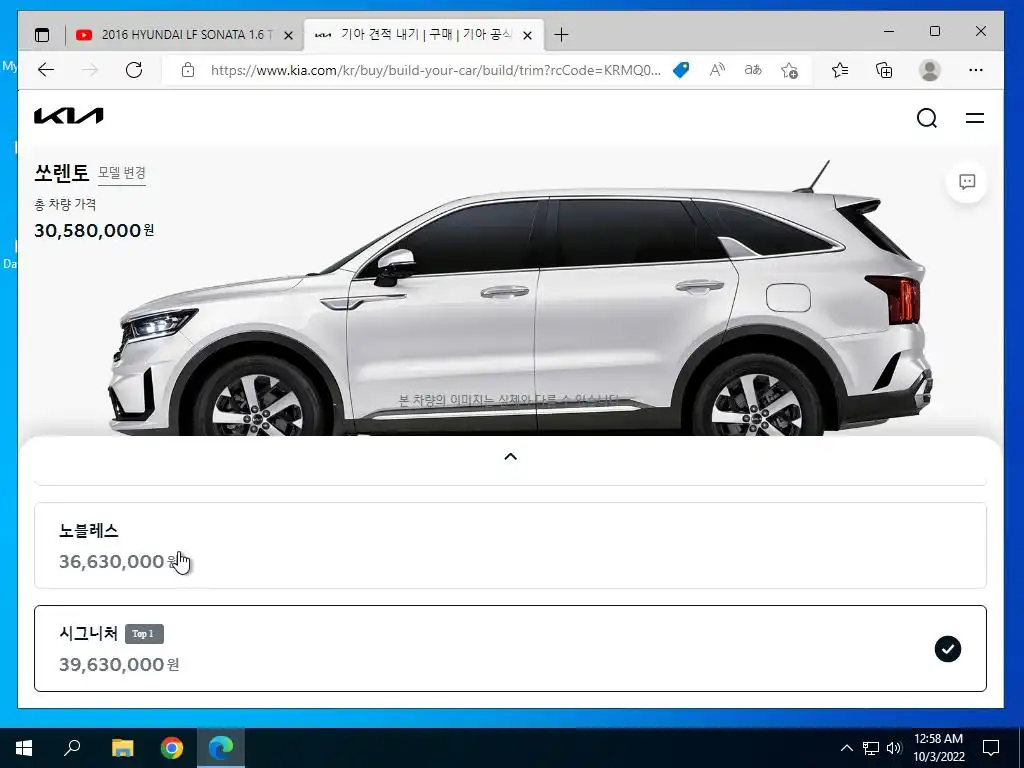
Task: Open the chat assistant bubble
Action: [x=967, y=182]
